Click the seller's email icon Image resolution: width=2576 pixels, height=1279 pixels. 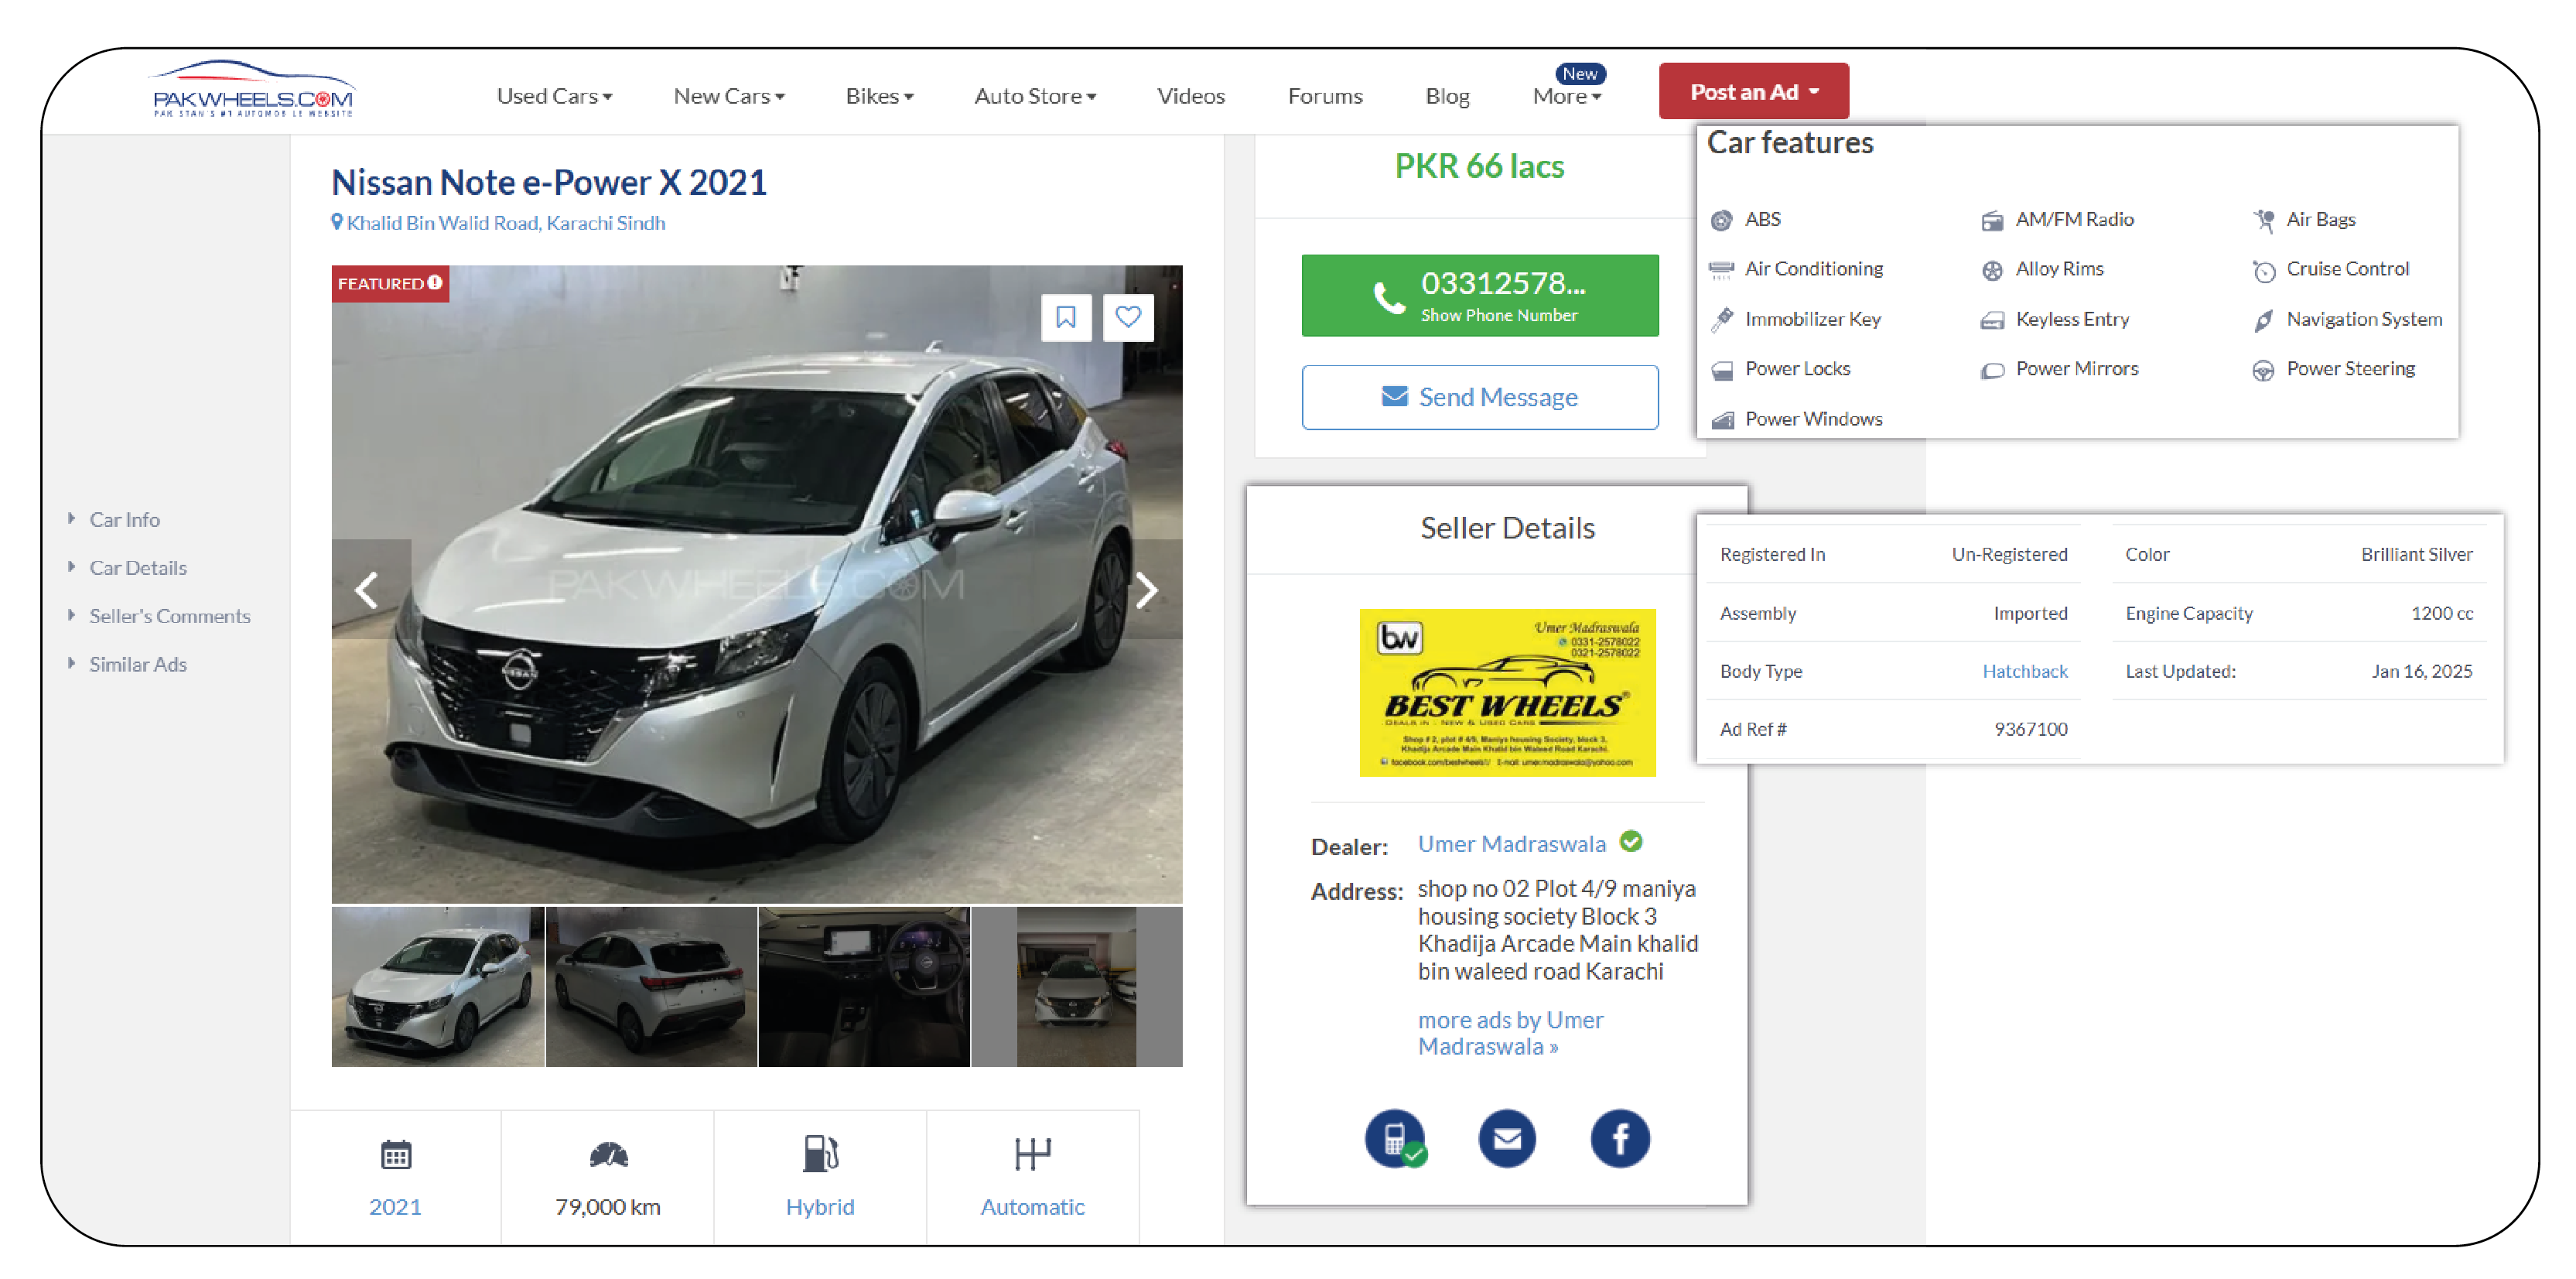pyautogui.click(x=1507, y=1138)
